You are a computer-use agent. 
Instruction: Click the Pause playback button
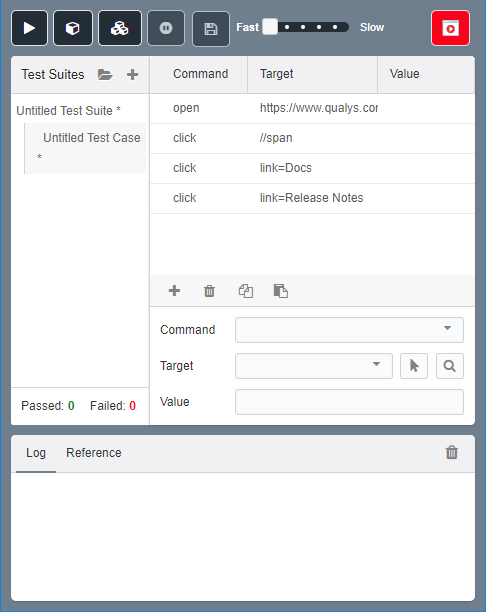pyautogui.click(x=166, y=28)
